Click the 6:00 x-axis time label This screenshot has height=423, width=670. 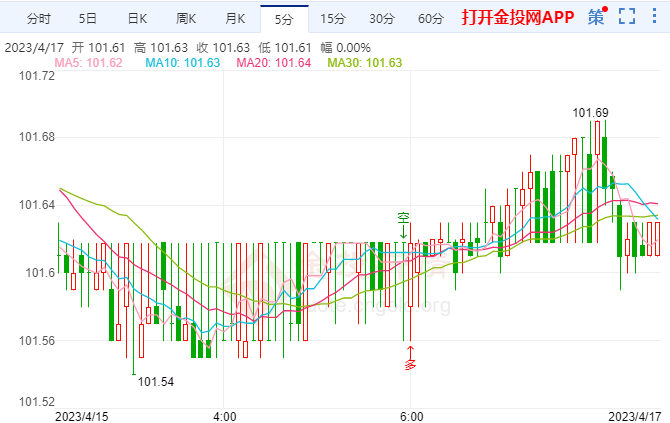click(411, 417)
